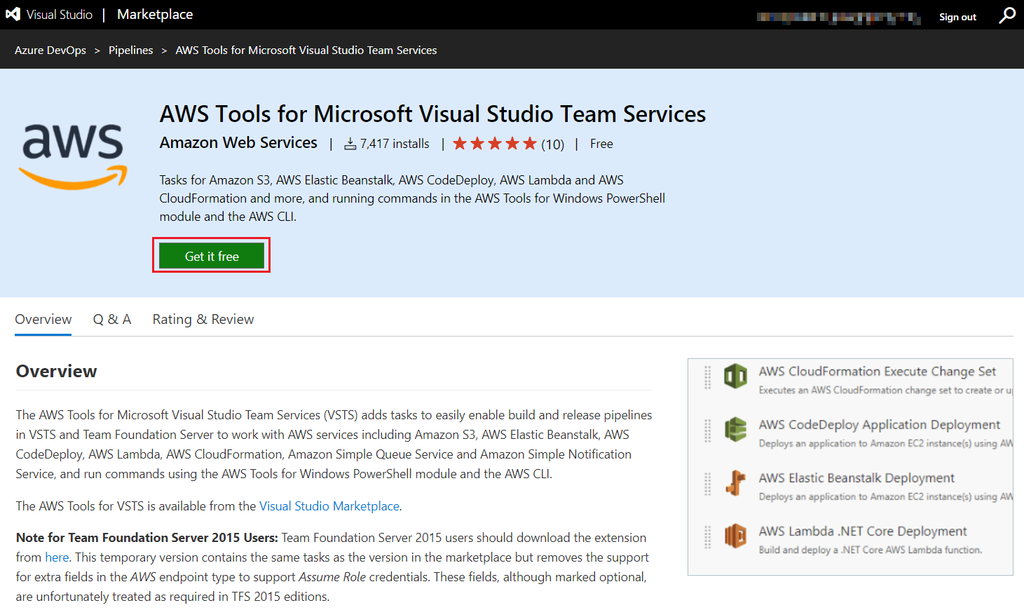
Task: Open the Amazon Web Services publisher link
Action: [x=238, y=143]
